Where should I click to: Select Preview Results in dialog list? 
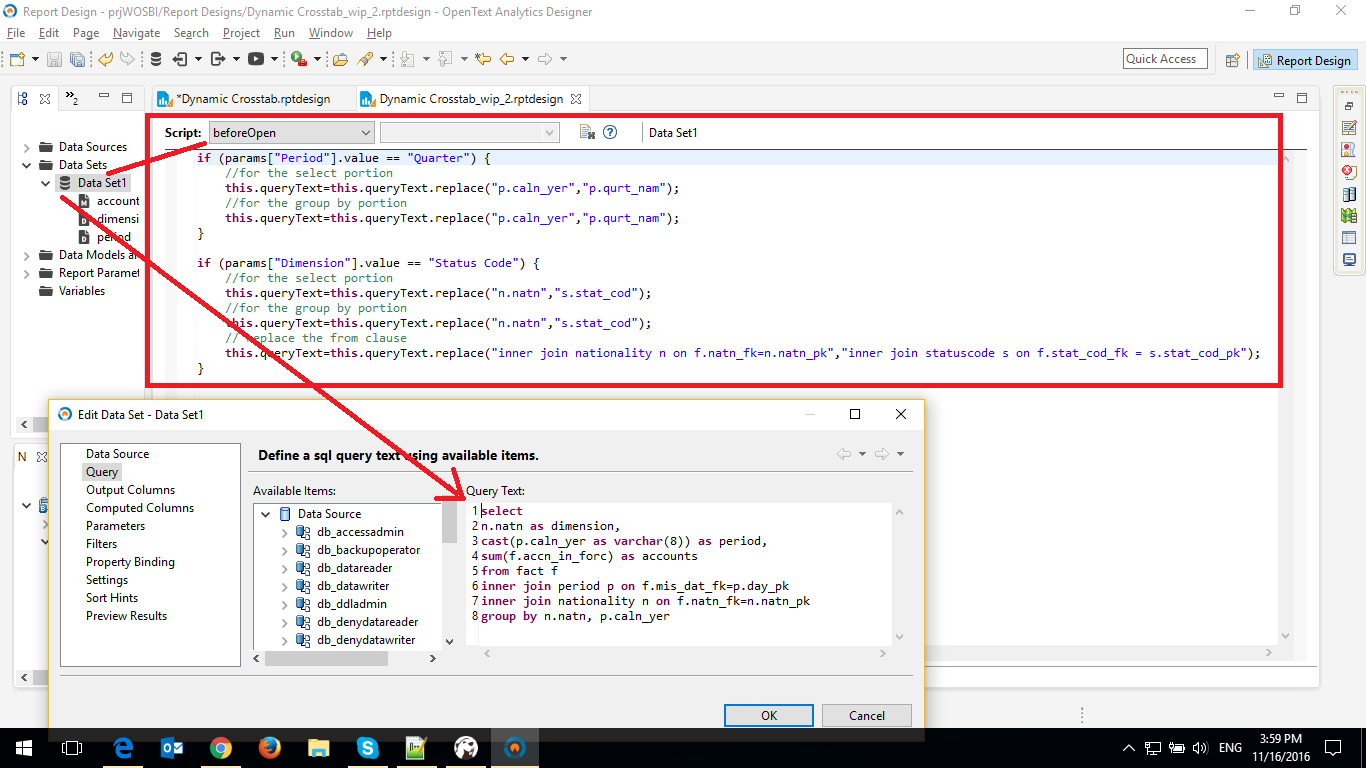coord(126,616)
